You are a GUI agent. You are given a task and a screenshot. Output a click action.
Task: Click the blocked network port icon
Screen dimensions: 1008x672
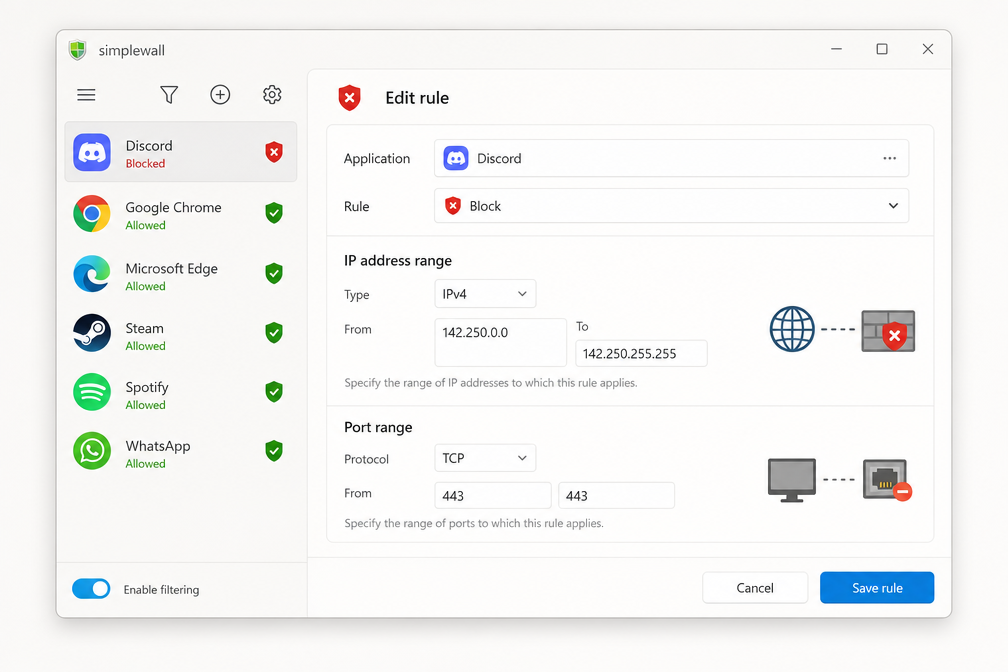(x=887, y=480)
